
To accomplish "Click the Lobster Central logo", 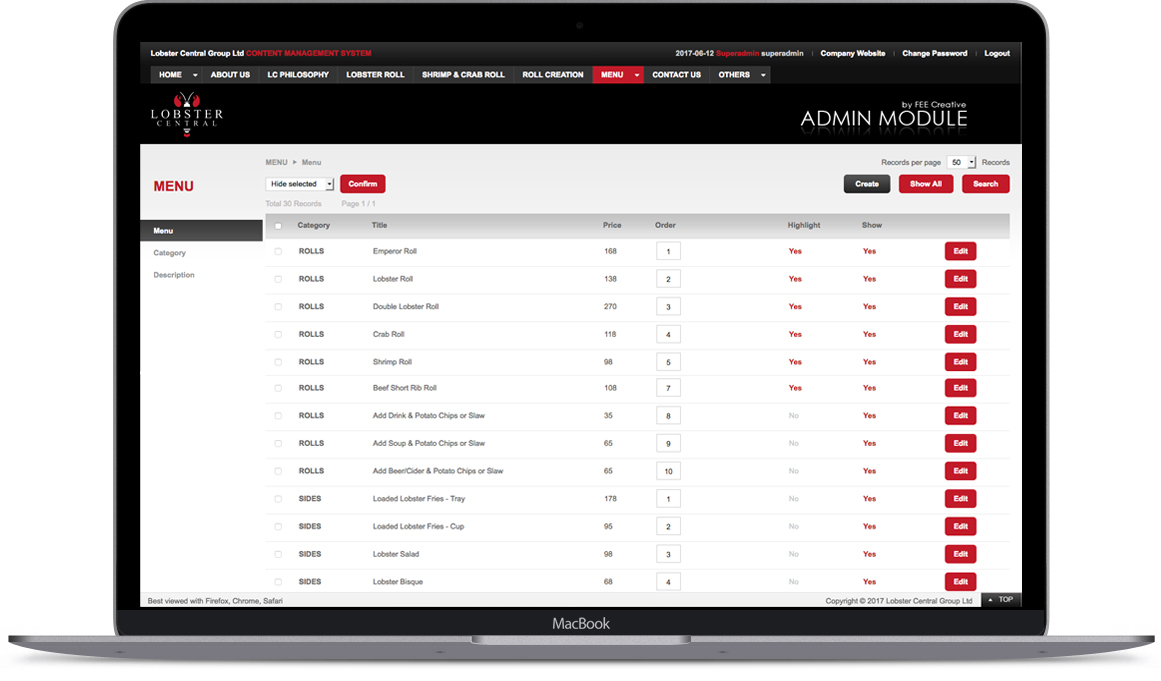I will (186, 113).
